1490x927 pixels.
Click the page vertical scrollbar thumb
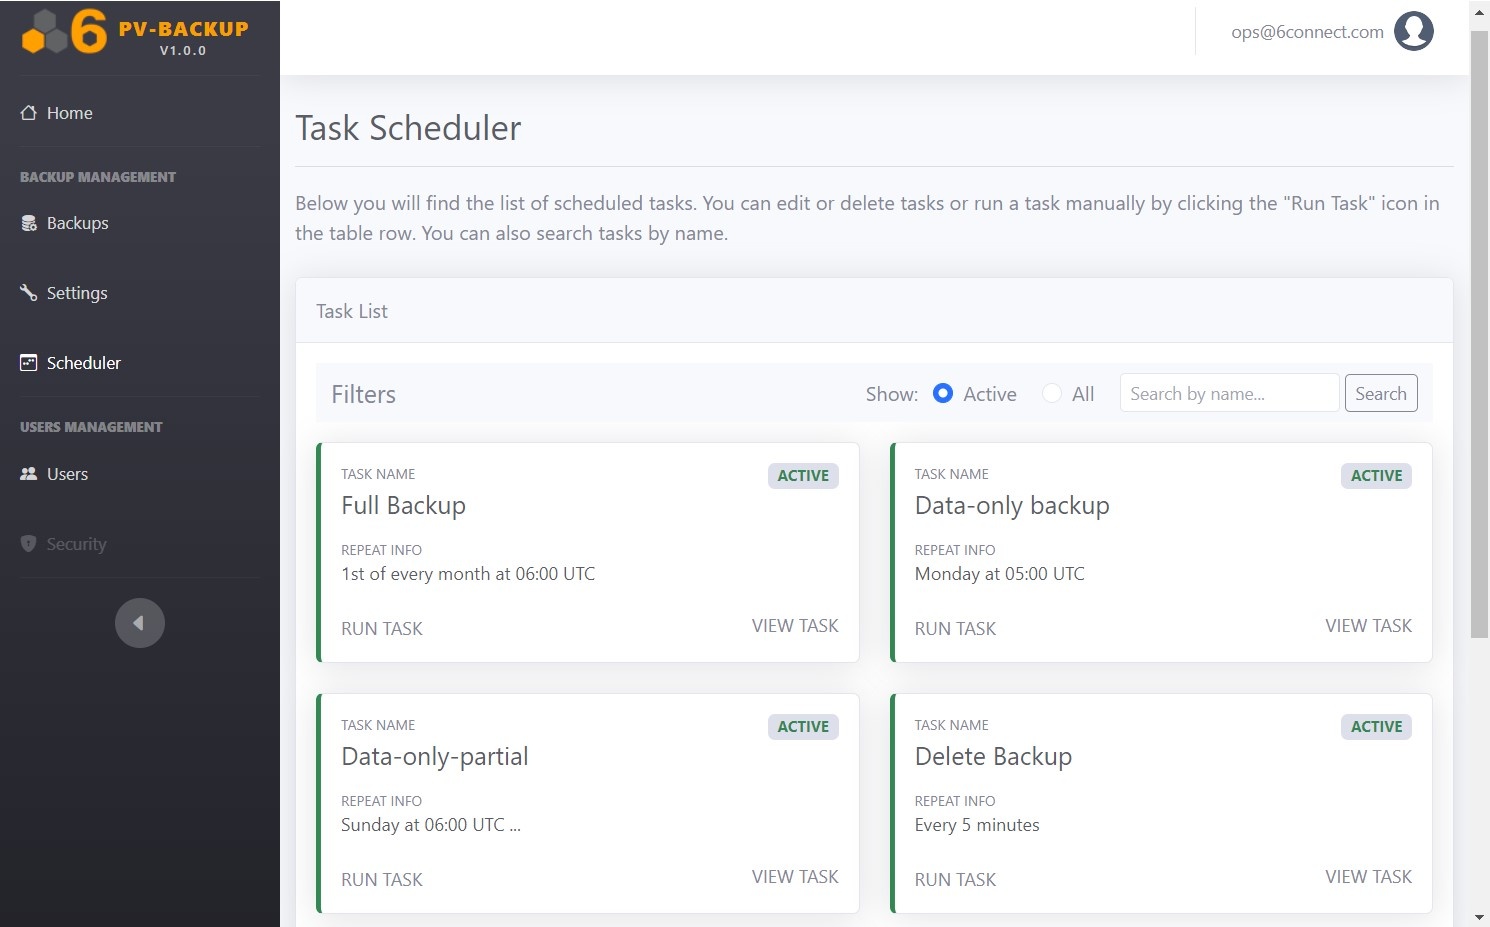pyautogui.click(x=1479, y=330)
